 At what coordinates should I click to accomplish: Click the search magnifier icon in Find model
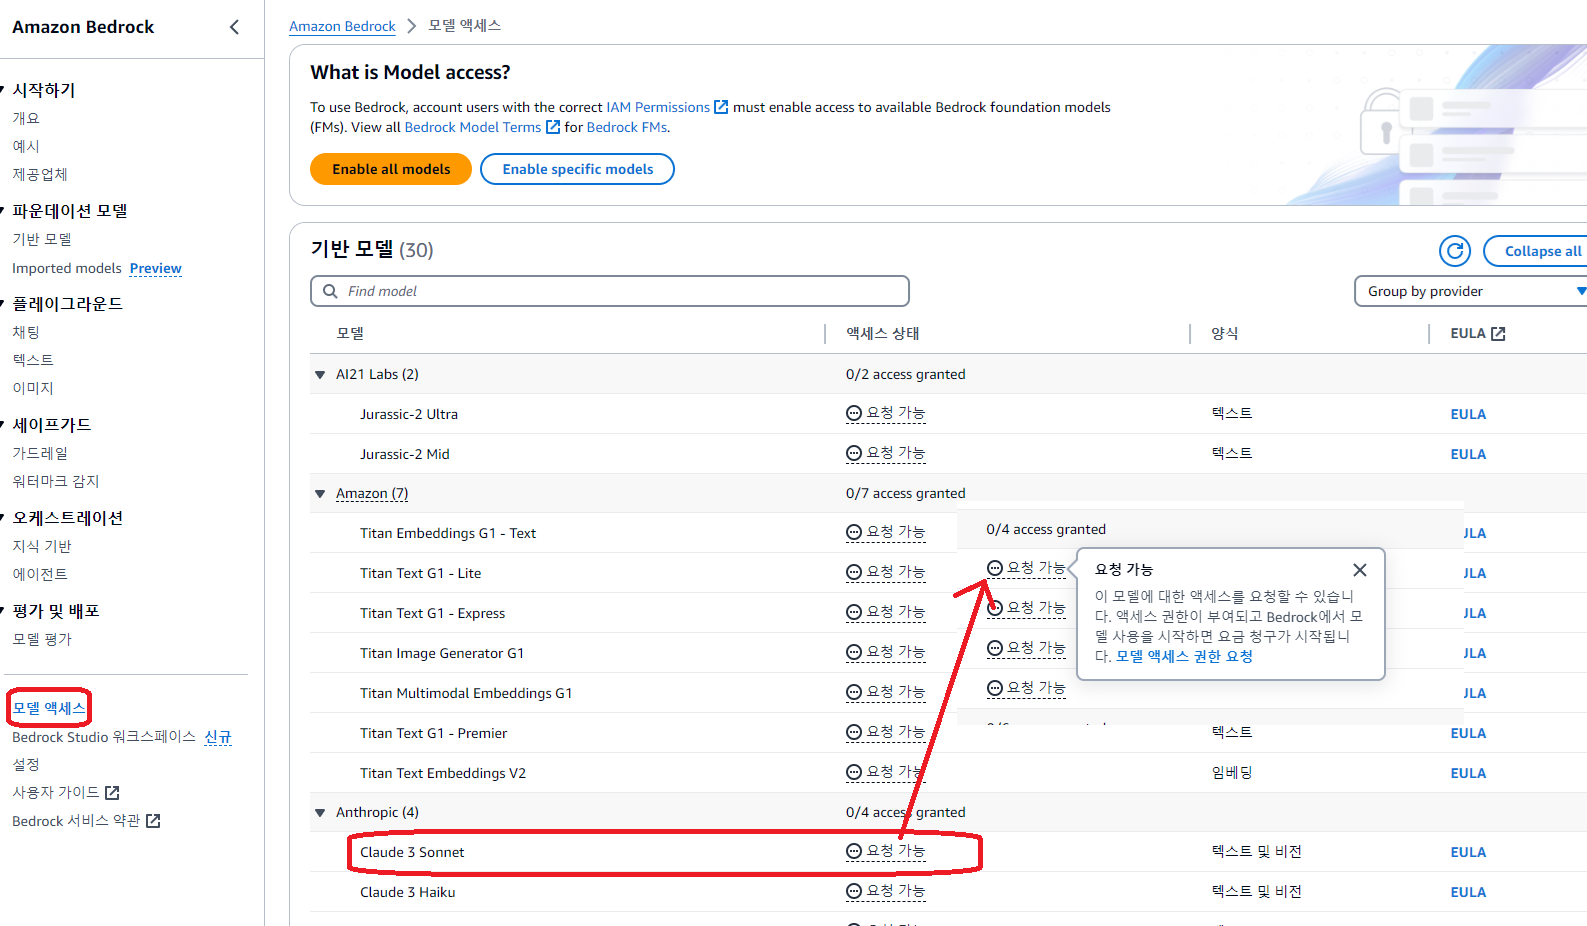click(330, 291)
